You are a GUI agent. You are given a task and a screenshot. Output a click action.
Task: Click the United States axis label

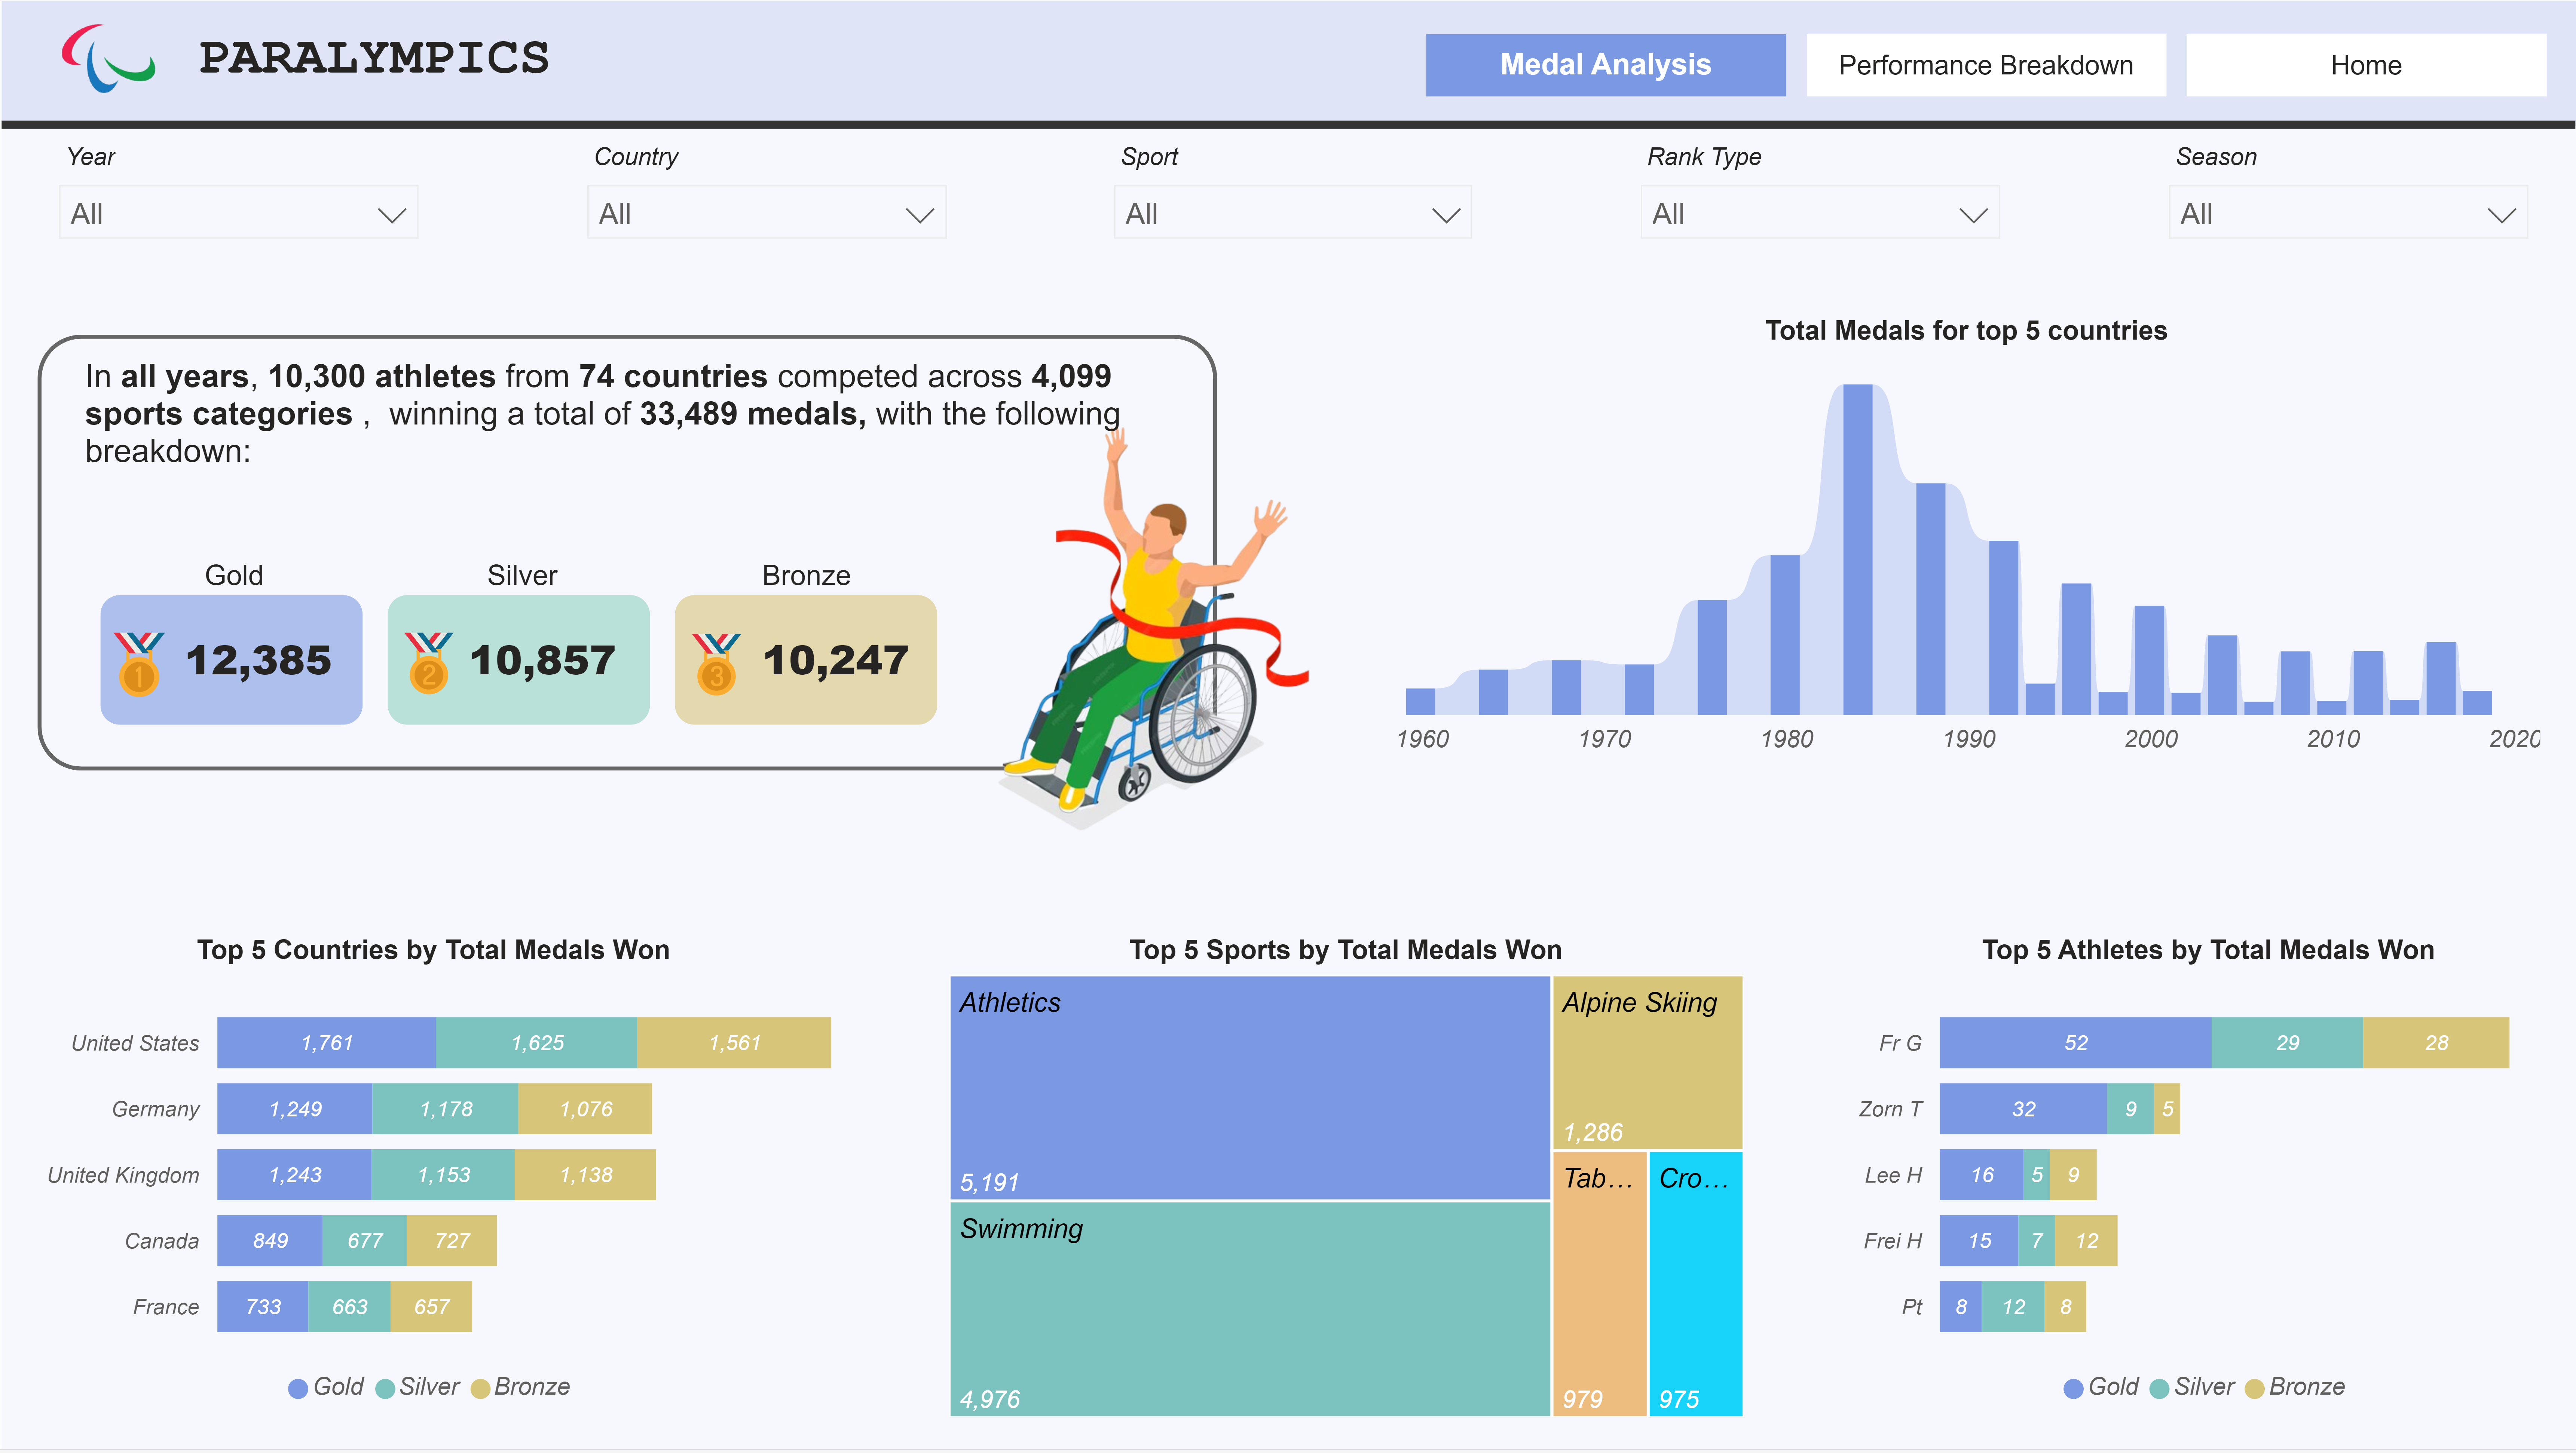(135, 1043)
